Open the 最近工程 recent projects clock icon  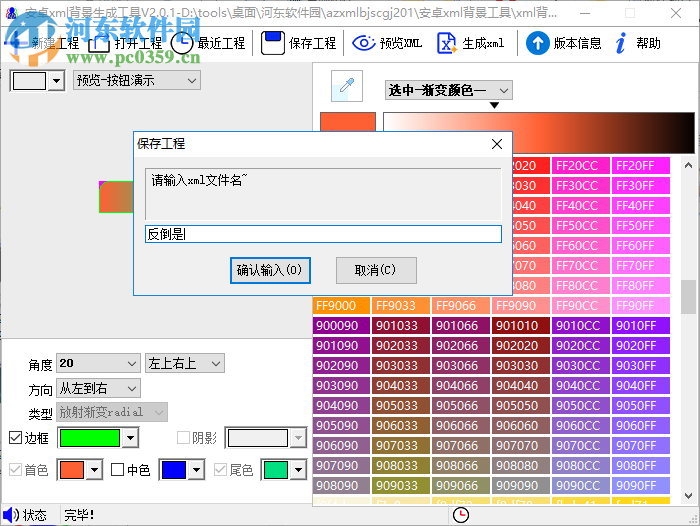tap(182, 43)
